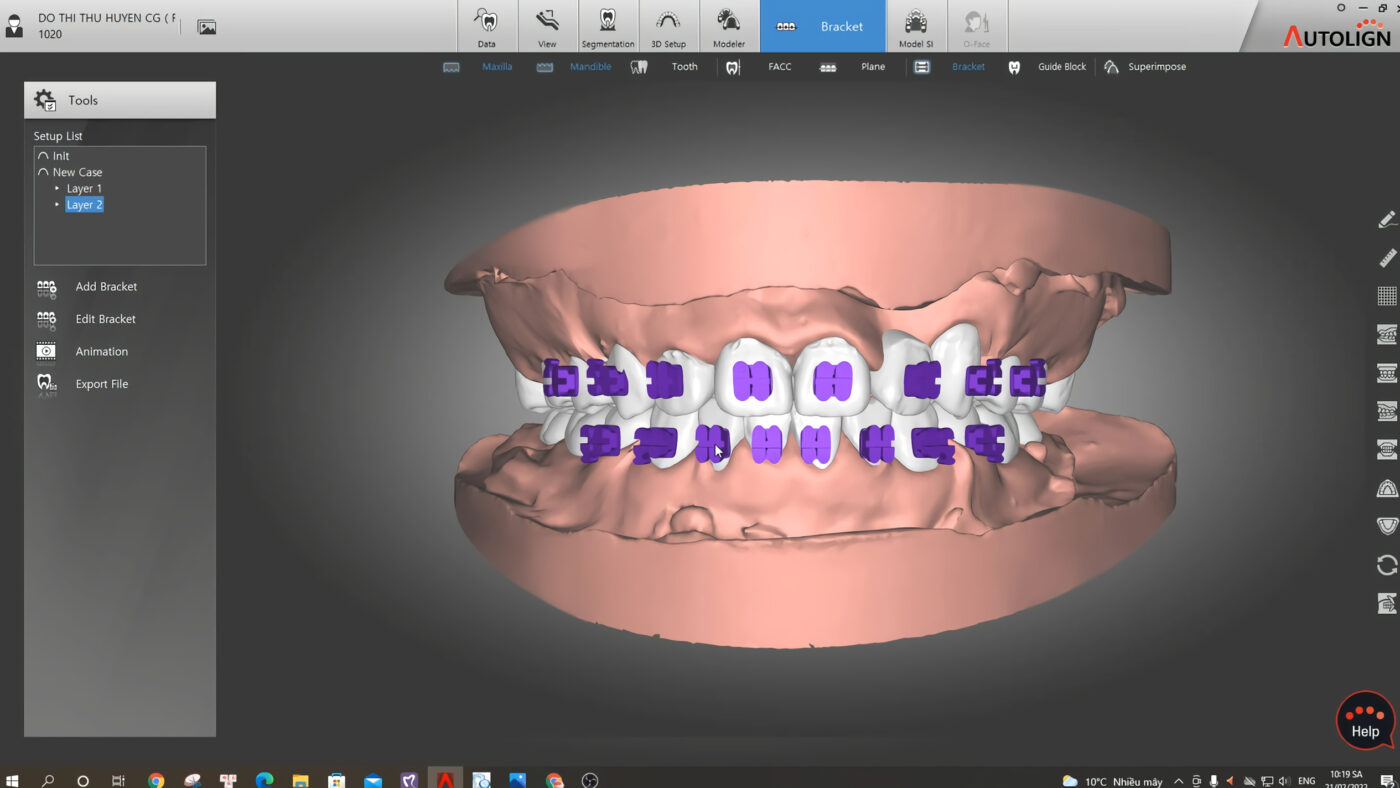
Task: Open the Help chat bubble
Action: click(1365, 720)
